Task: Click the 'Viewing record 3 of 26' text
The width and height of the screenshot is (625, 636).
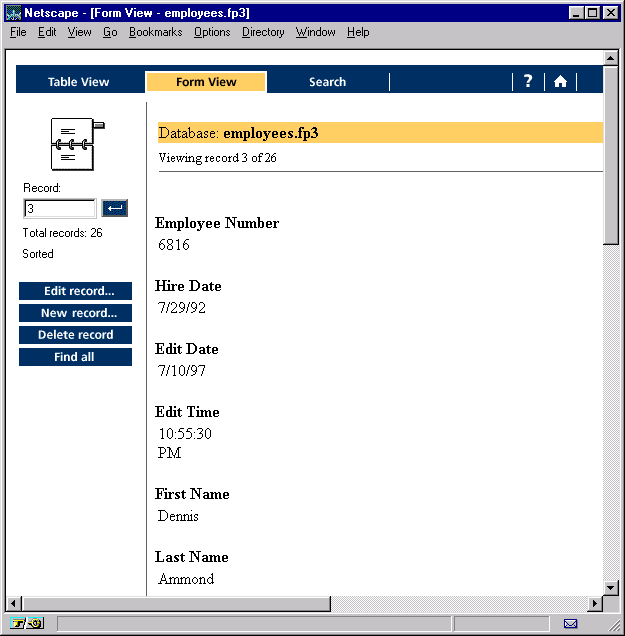Action: coord(217,158)
